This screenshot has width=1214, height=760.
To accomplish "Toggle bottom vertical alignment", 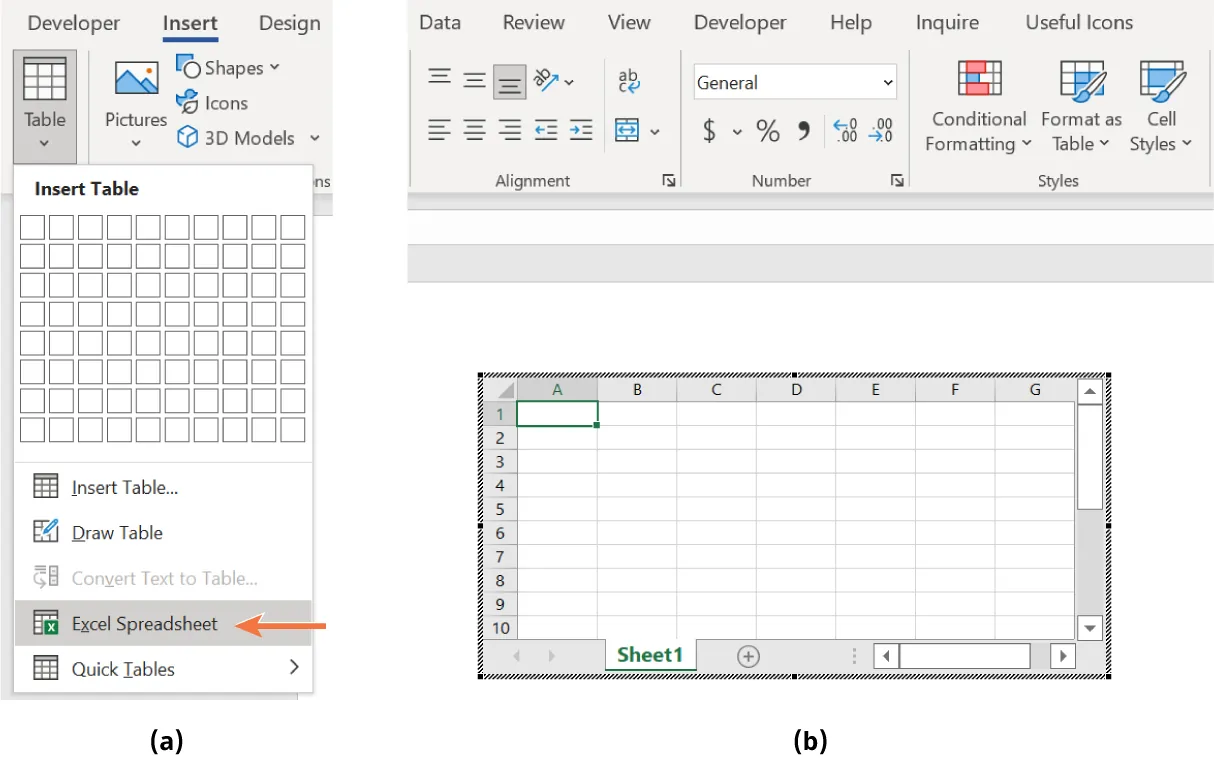I will click(x=509, y=80).
